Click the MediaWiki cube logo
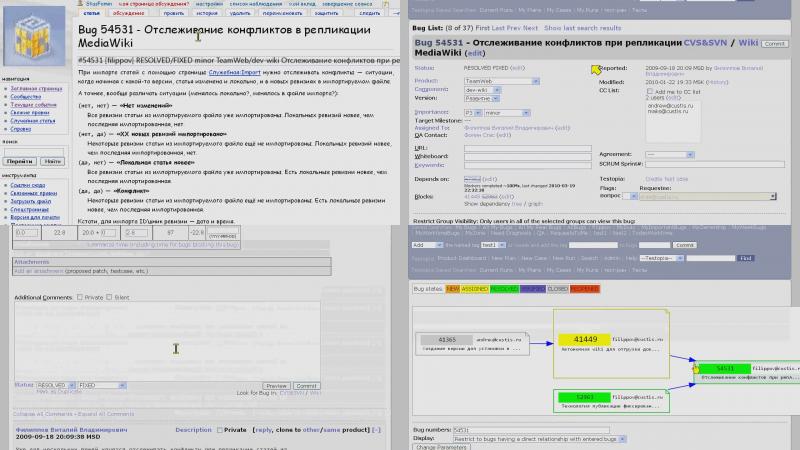Image resolution: width=800 pixels, height=450 pixels. (34, 36)
